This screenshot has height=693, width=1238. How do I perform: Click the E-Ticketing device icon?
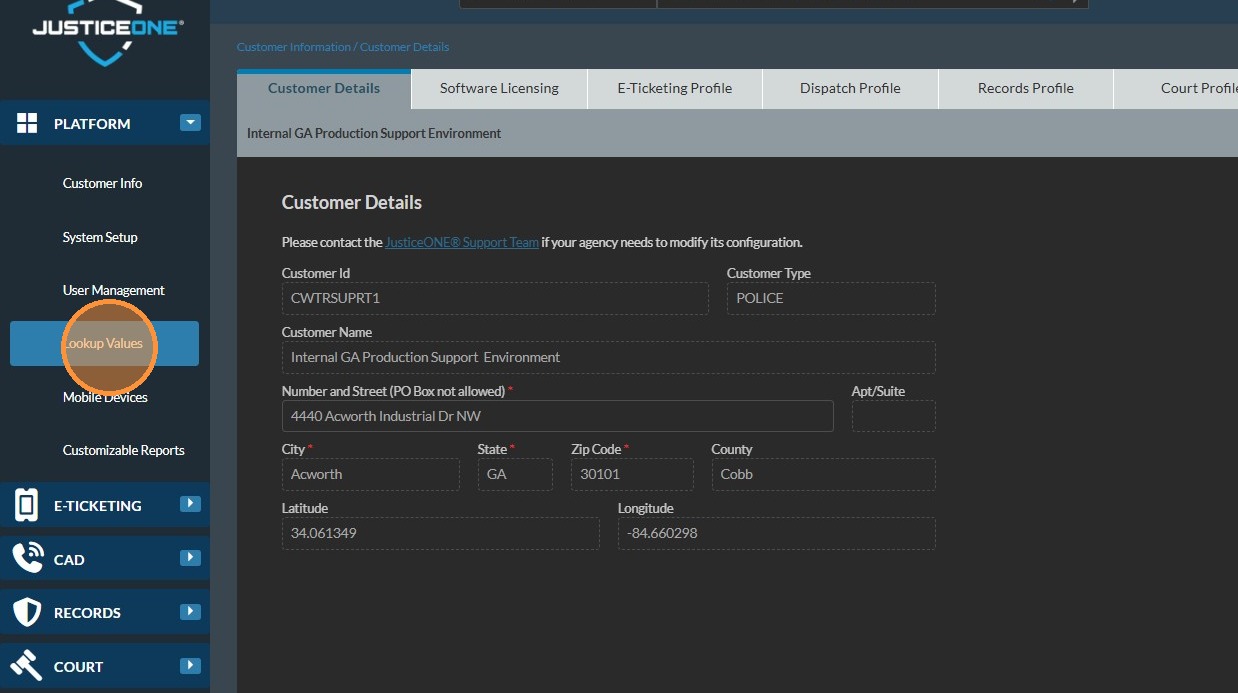[x=27, y=505]
